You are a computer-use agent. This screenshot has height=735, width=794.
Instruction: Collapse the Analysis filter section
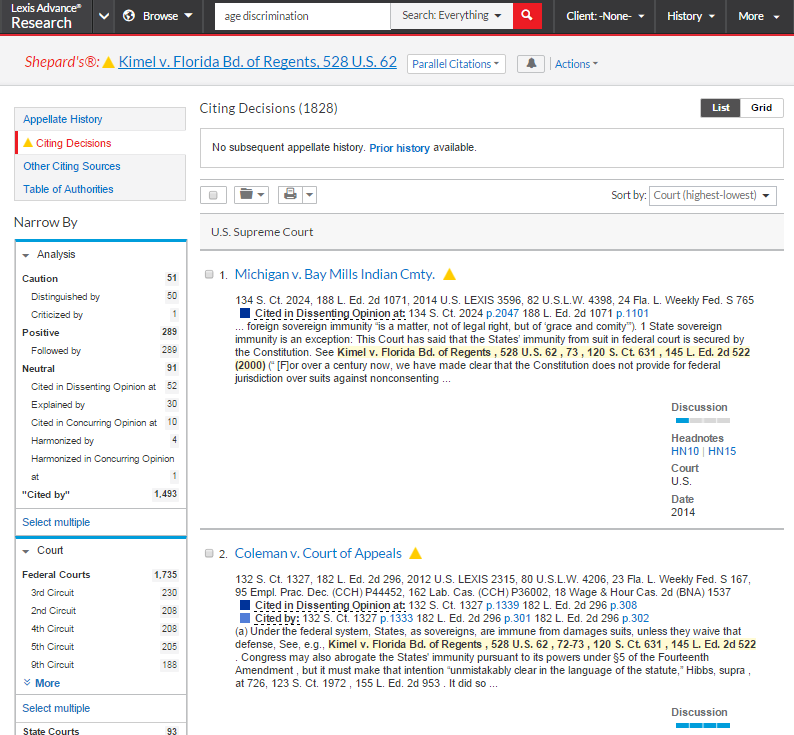27,254
